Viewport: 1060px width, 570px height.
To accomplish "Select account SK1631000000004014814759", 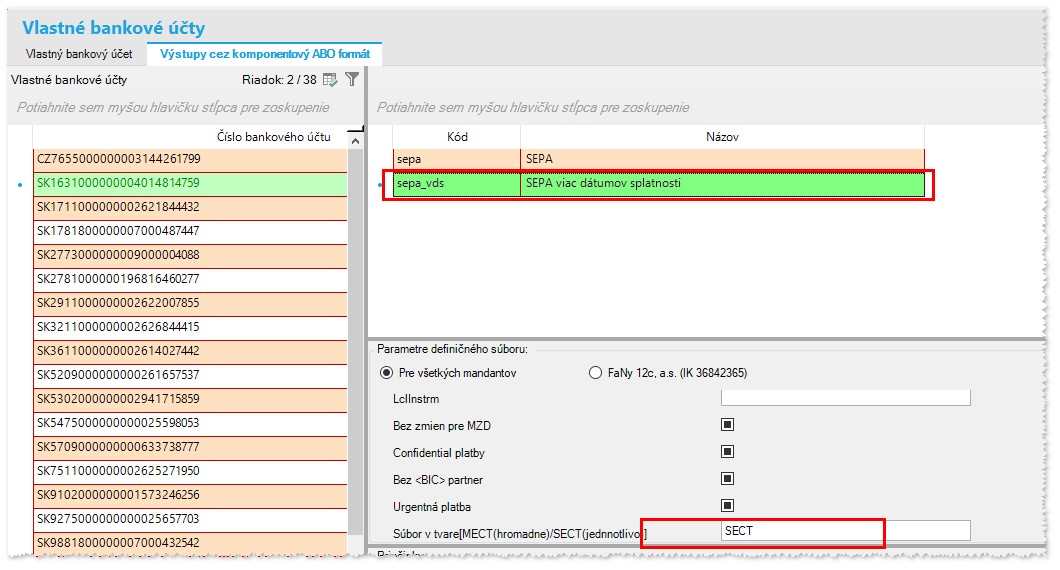I will [190, 183].
